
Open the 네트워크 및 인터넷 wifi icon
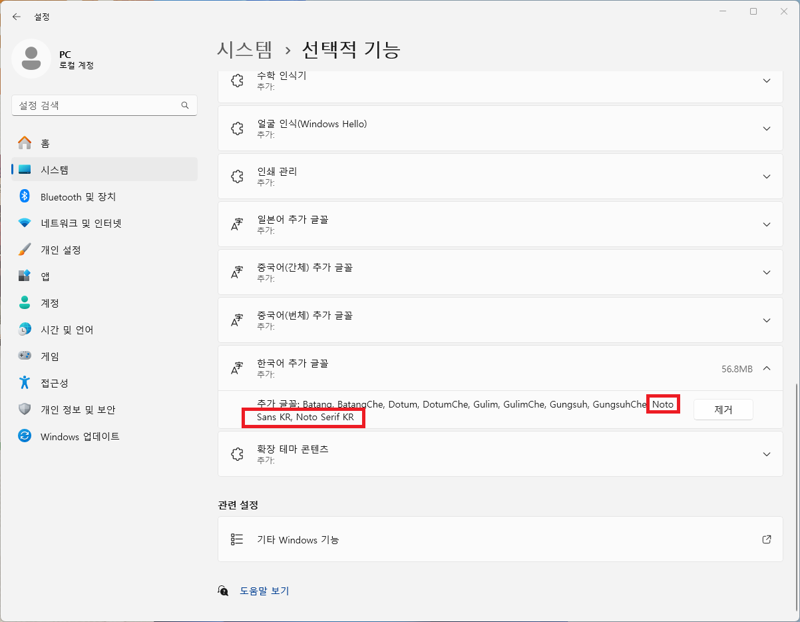coord(24,223)
